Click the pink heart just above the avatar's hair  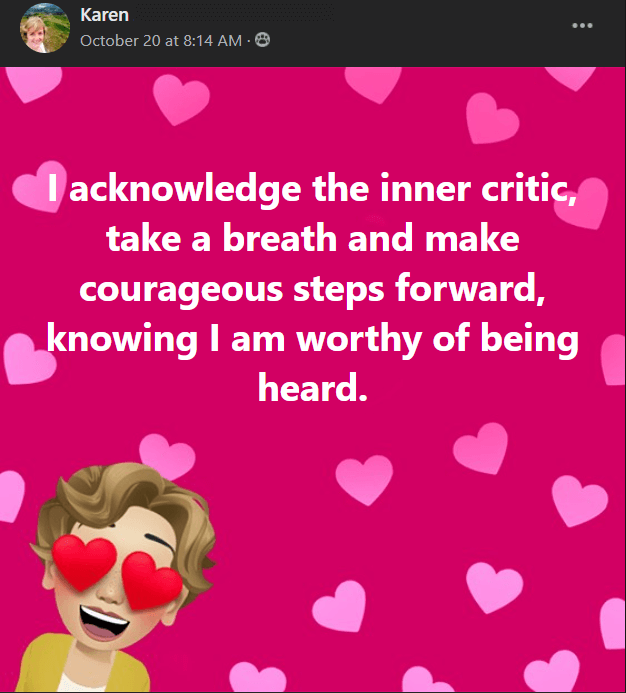167,456
